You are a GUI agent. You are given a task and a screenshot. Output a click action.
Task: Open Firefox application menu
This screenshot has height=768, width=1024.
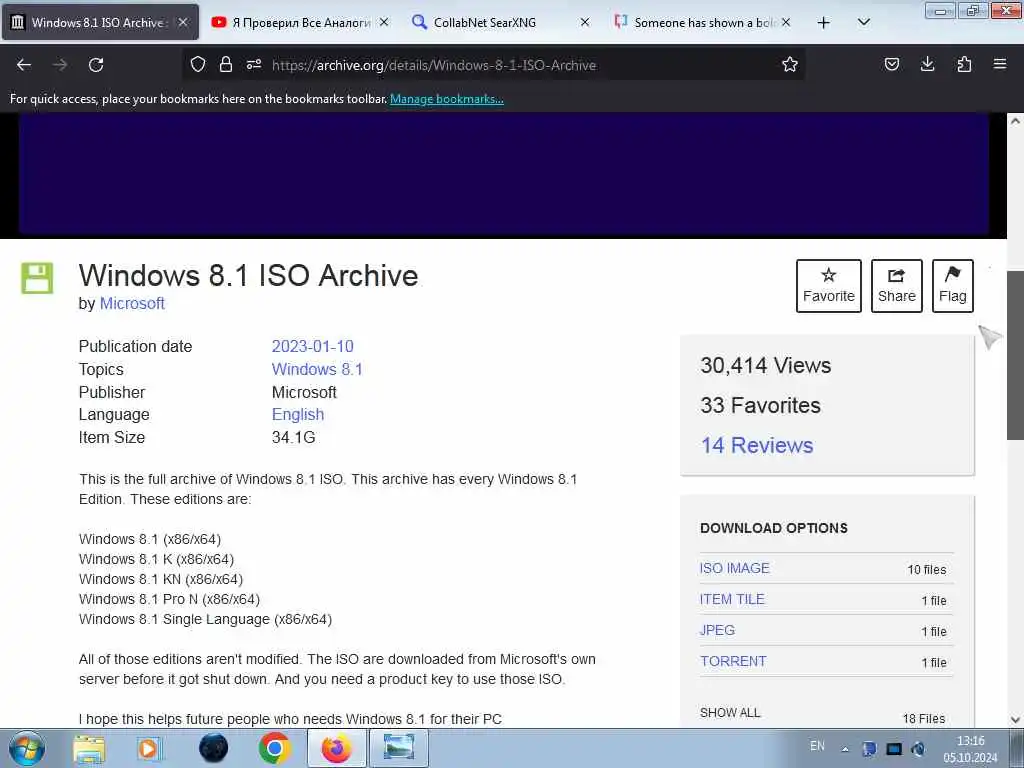(x=1000, y=64)
